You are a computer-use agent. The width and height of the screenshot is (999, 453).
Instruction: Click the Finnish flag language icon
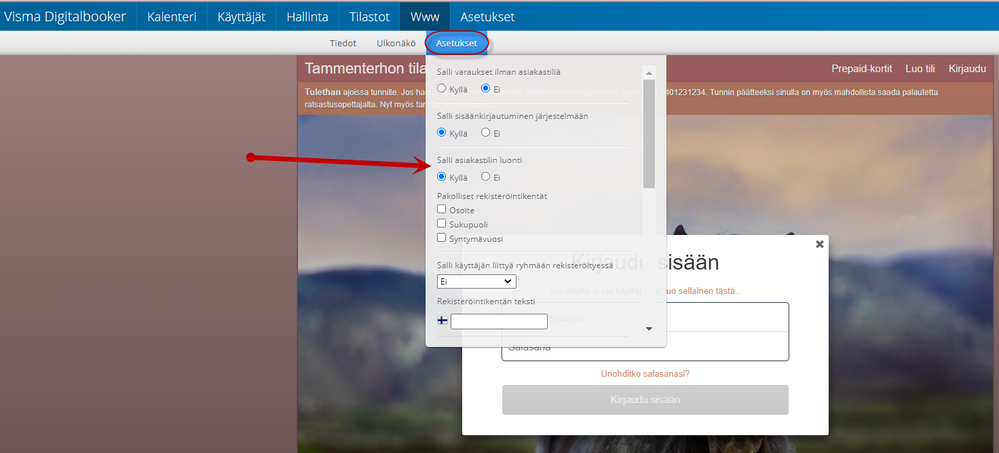coord(442,321)
